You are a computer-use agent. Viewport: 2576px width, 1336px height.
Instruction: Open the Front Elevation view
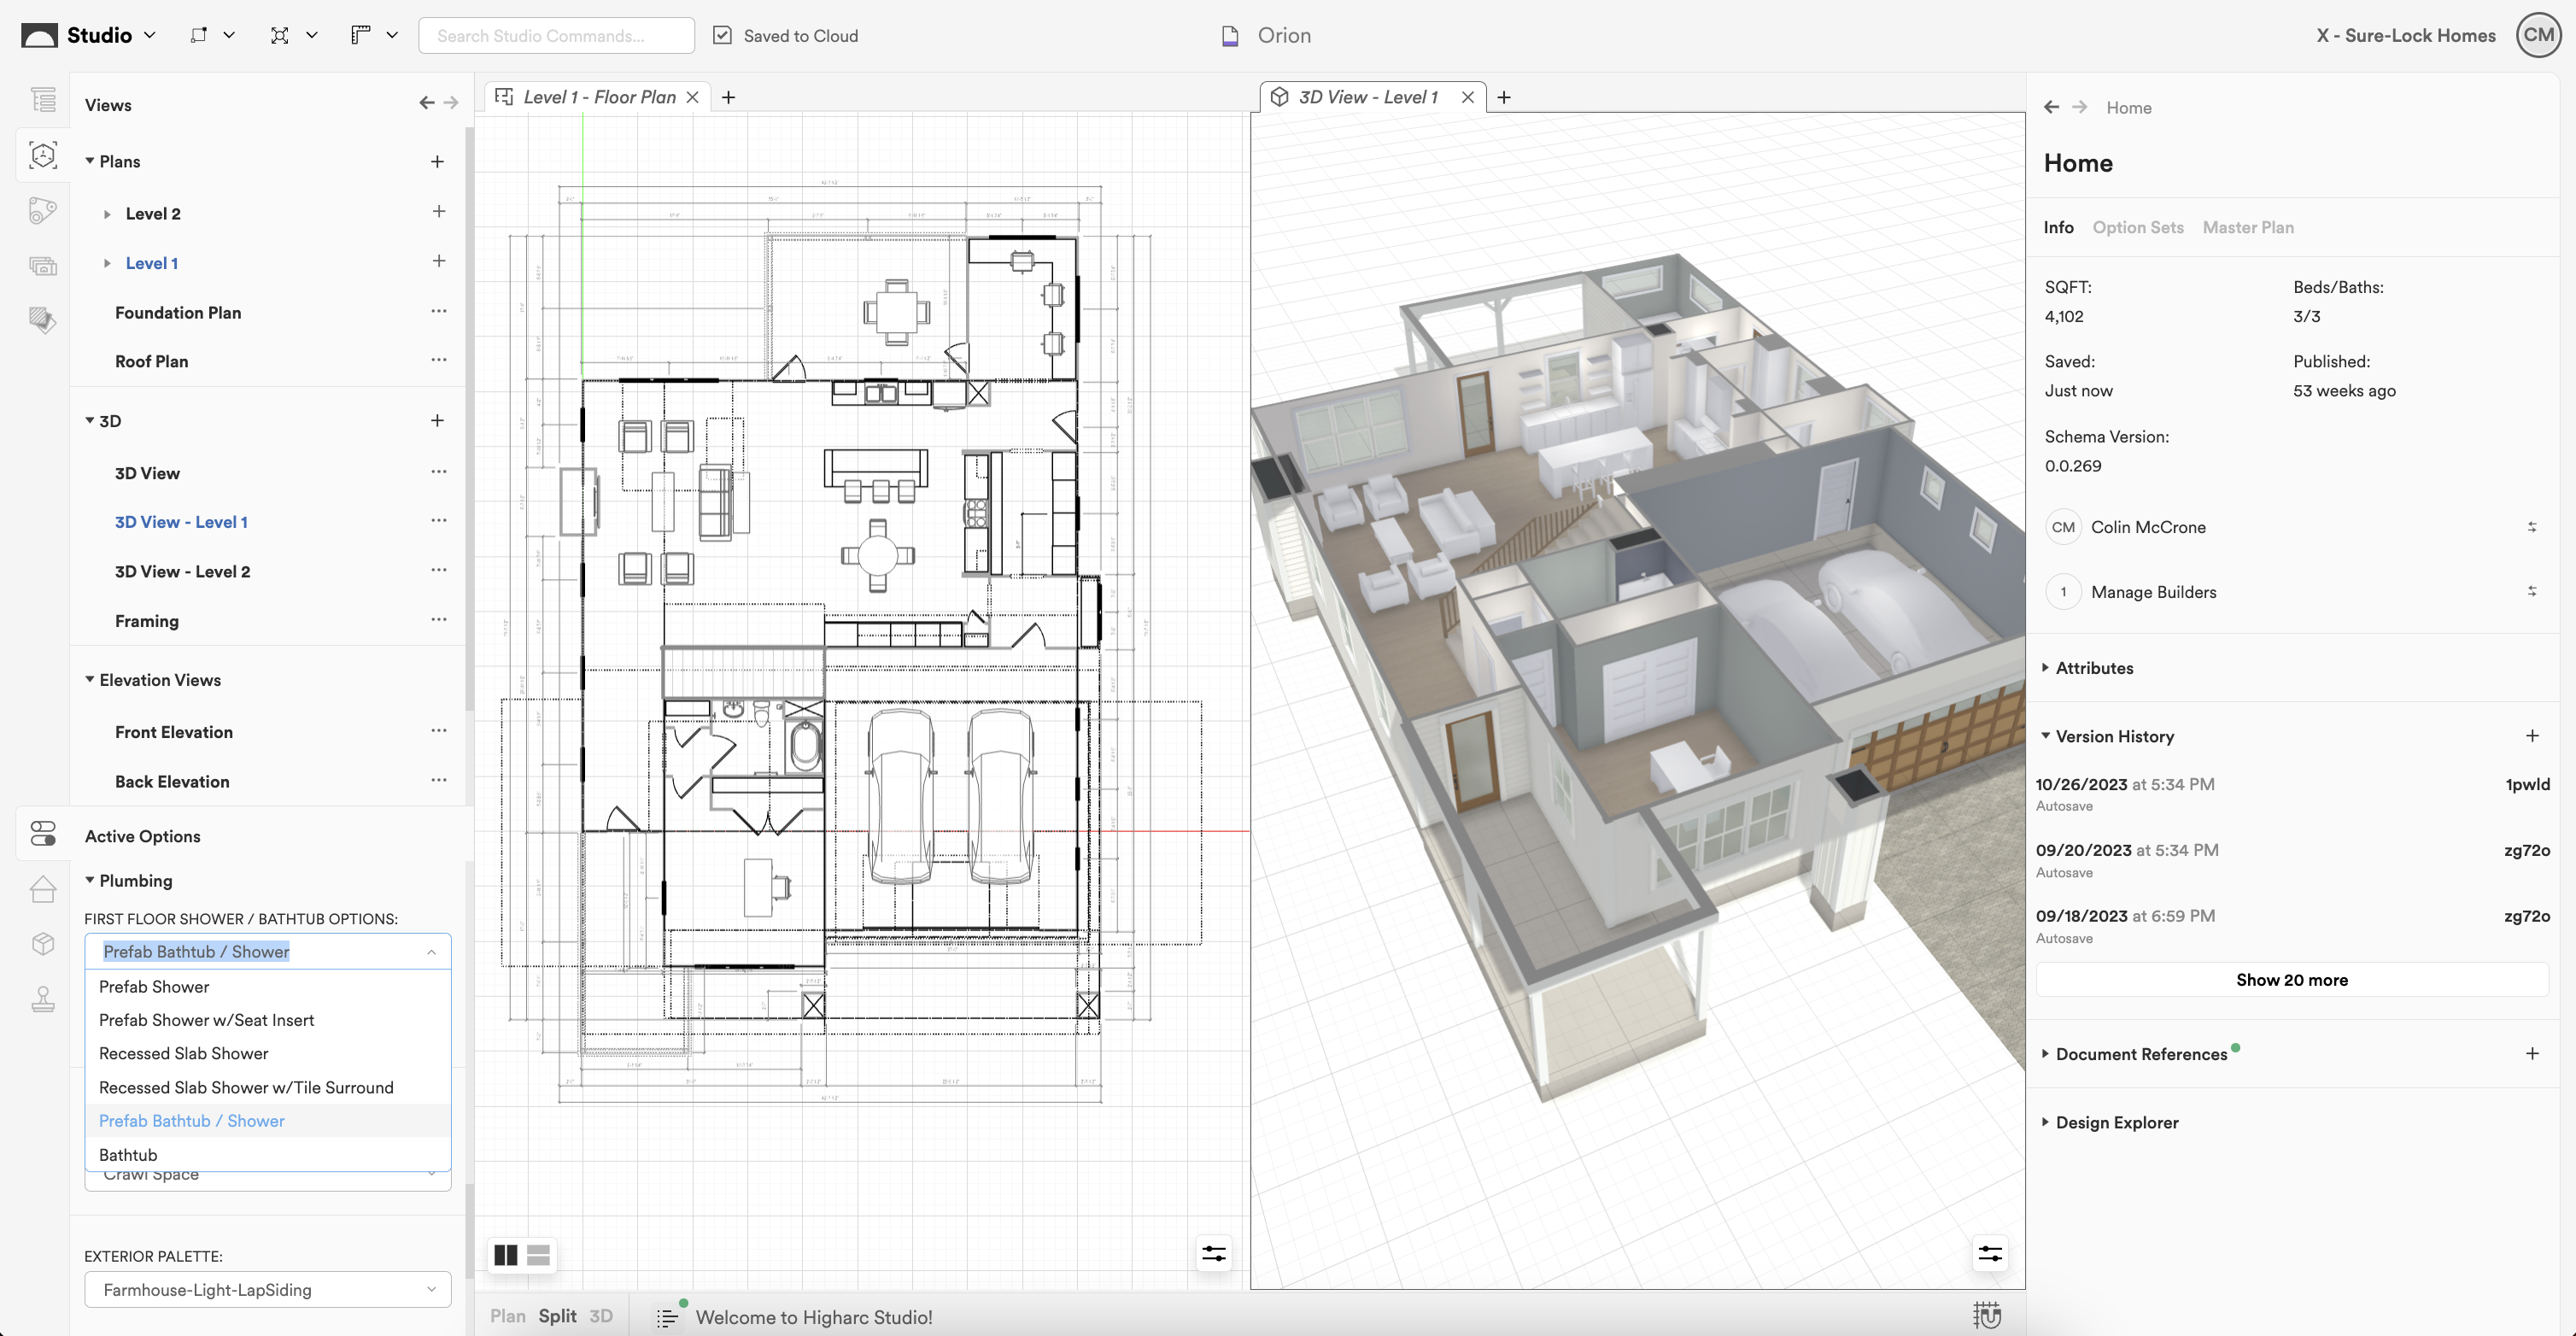[x=174, y=732]
